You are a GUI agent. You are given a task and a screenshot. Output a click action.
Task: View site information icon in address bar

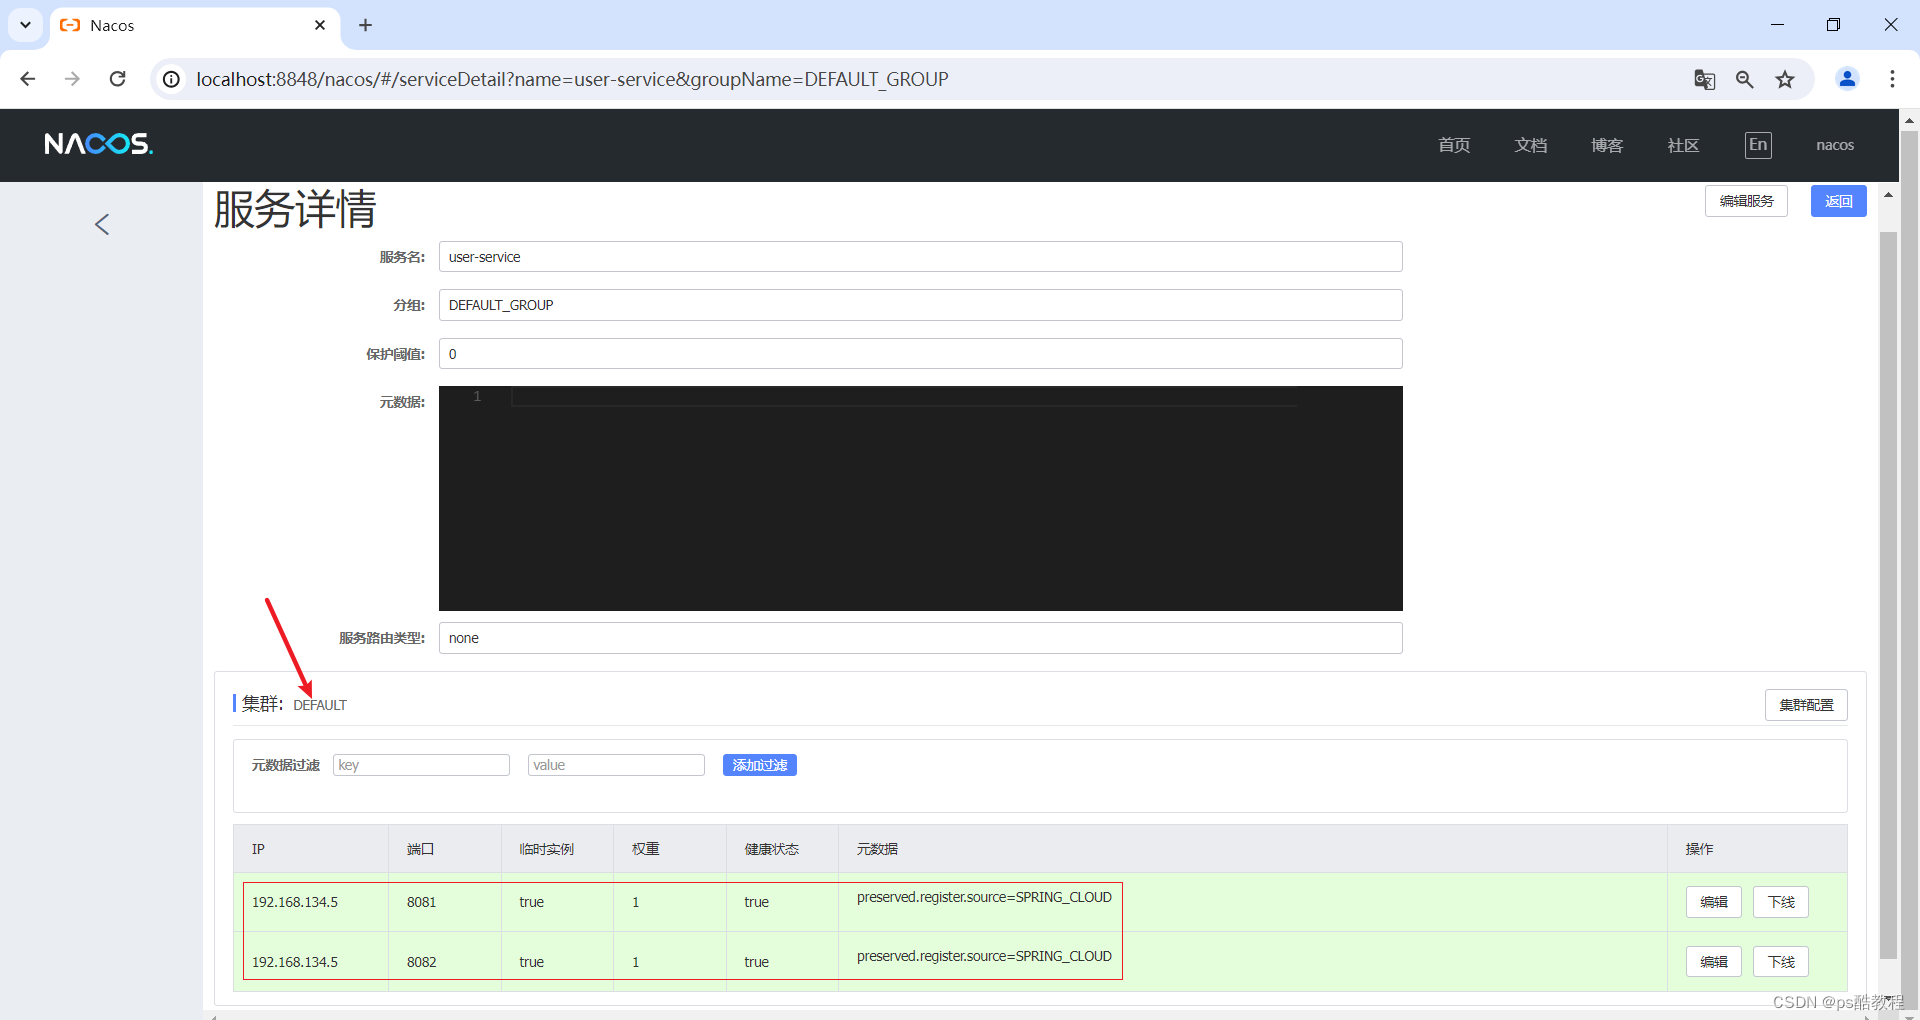[x=172, y=79]
